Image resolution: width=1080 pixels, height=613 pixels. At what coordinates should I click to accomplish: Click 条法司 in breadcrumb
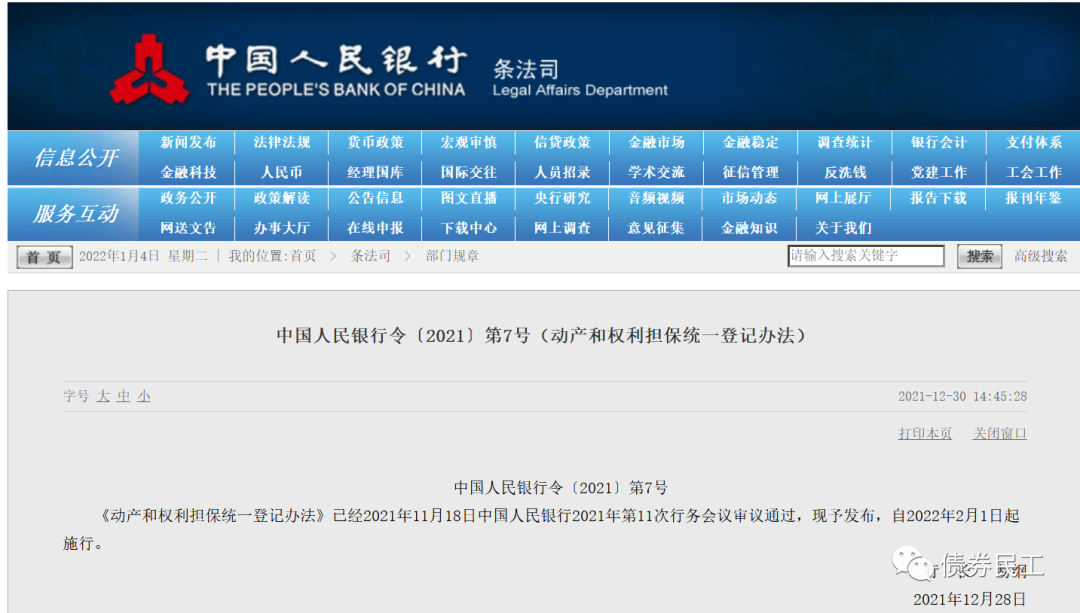click(x=370, y=256)
